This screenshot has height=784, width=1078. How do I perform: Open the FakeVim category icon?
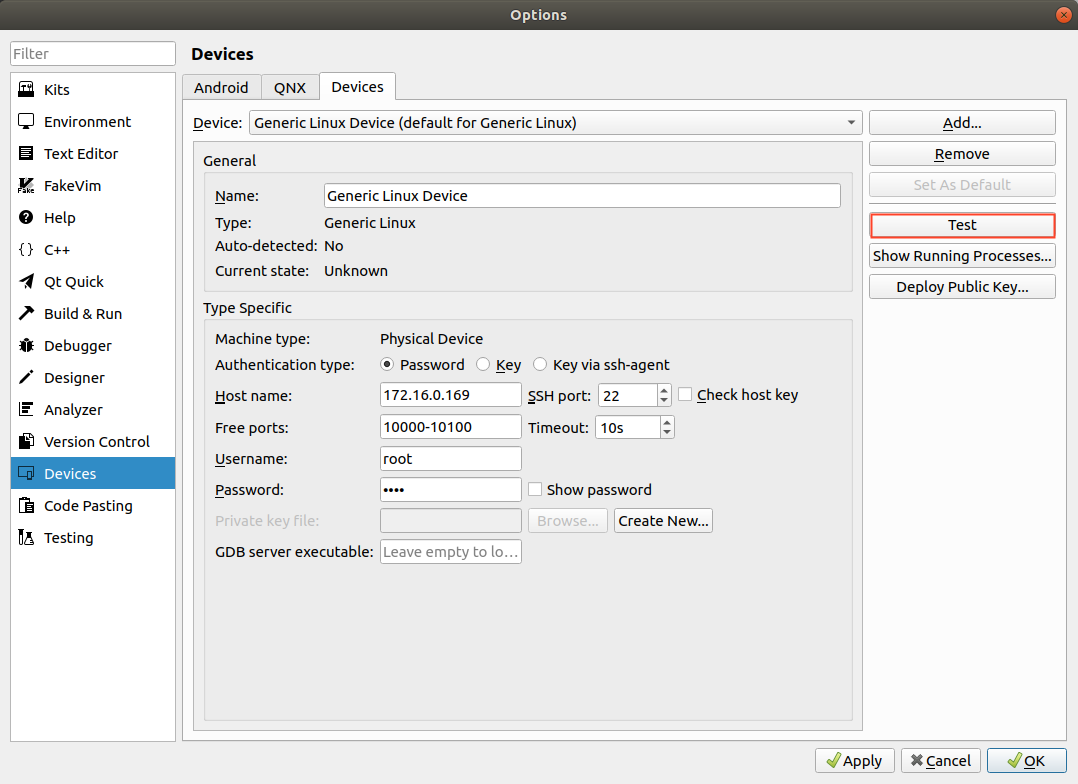point(27,186)
